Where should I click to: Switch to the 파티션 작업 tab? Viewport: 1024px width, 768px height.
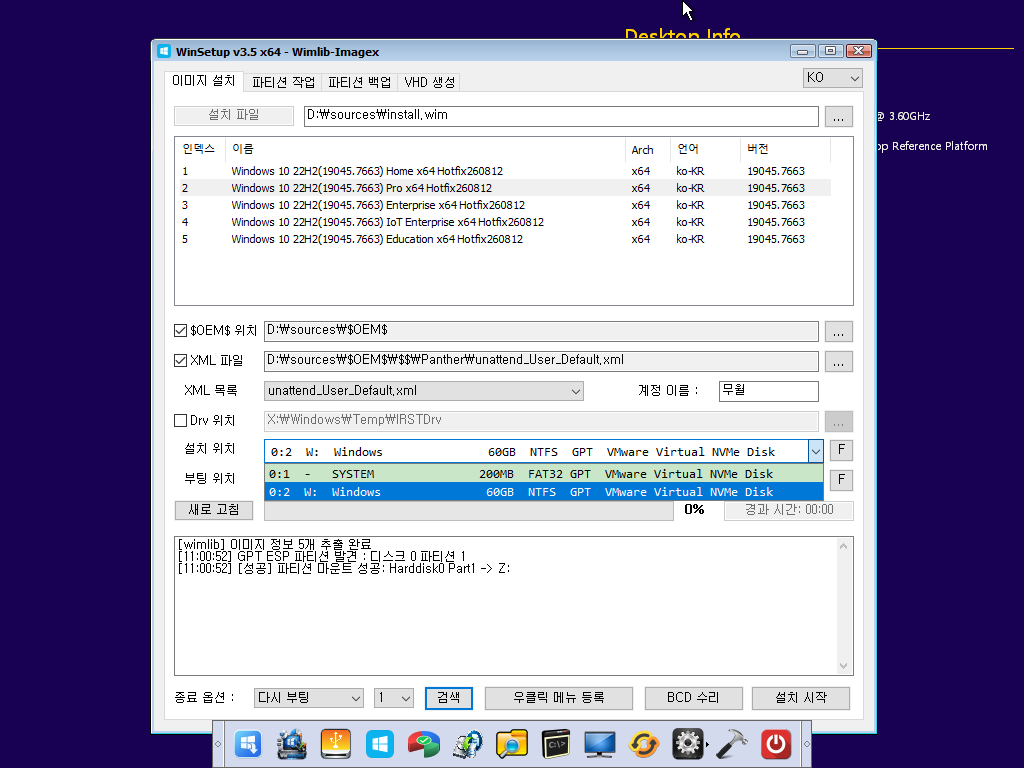(x=283, y=82)
